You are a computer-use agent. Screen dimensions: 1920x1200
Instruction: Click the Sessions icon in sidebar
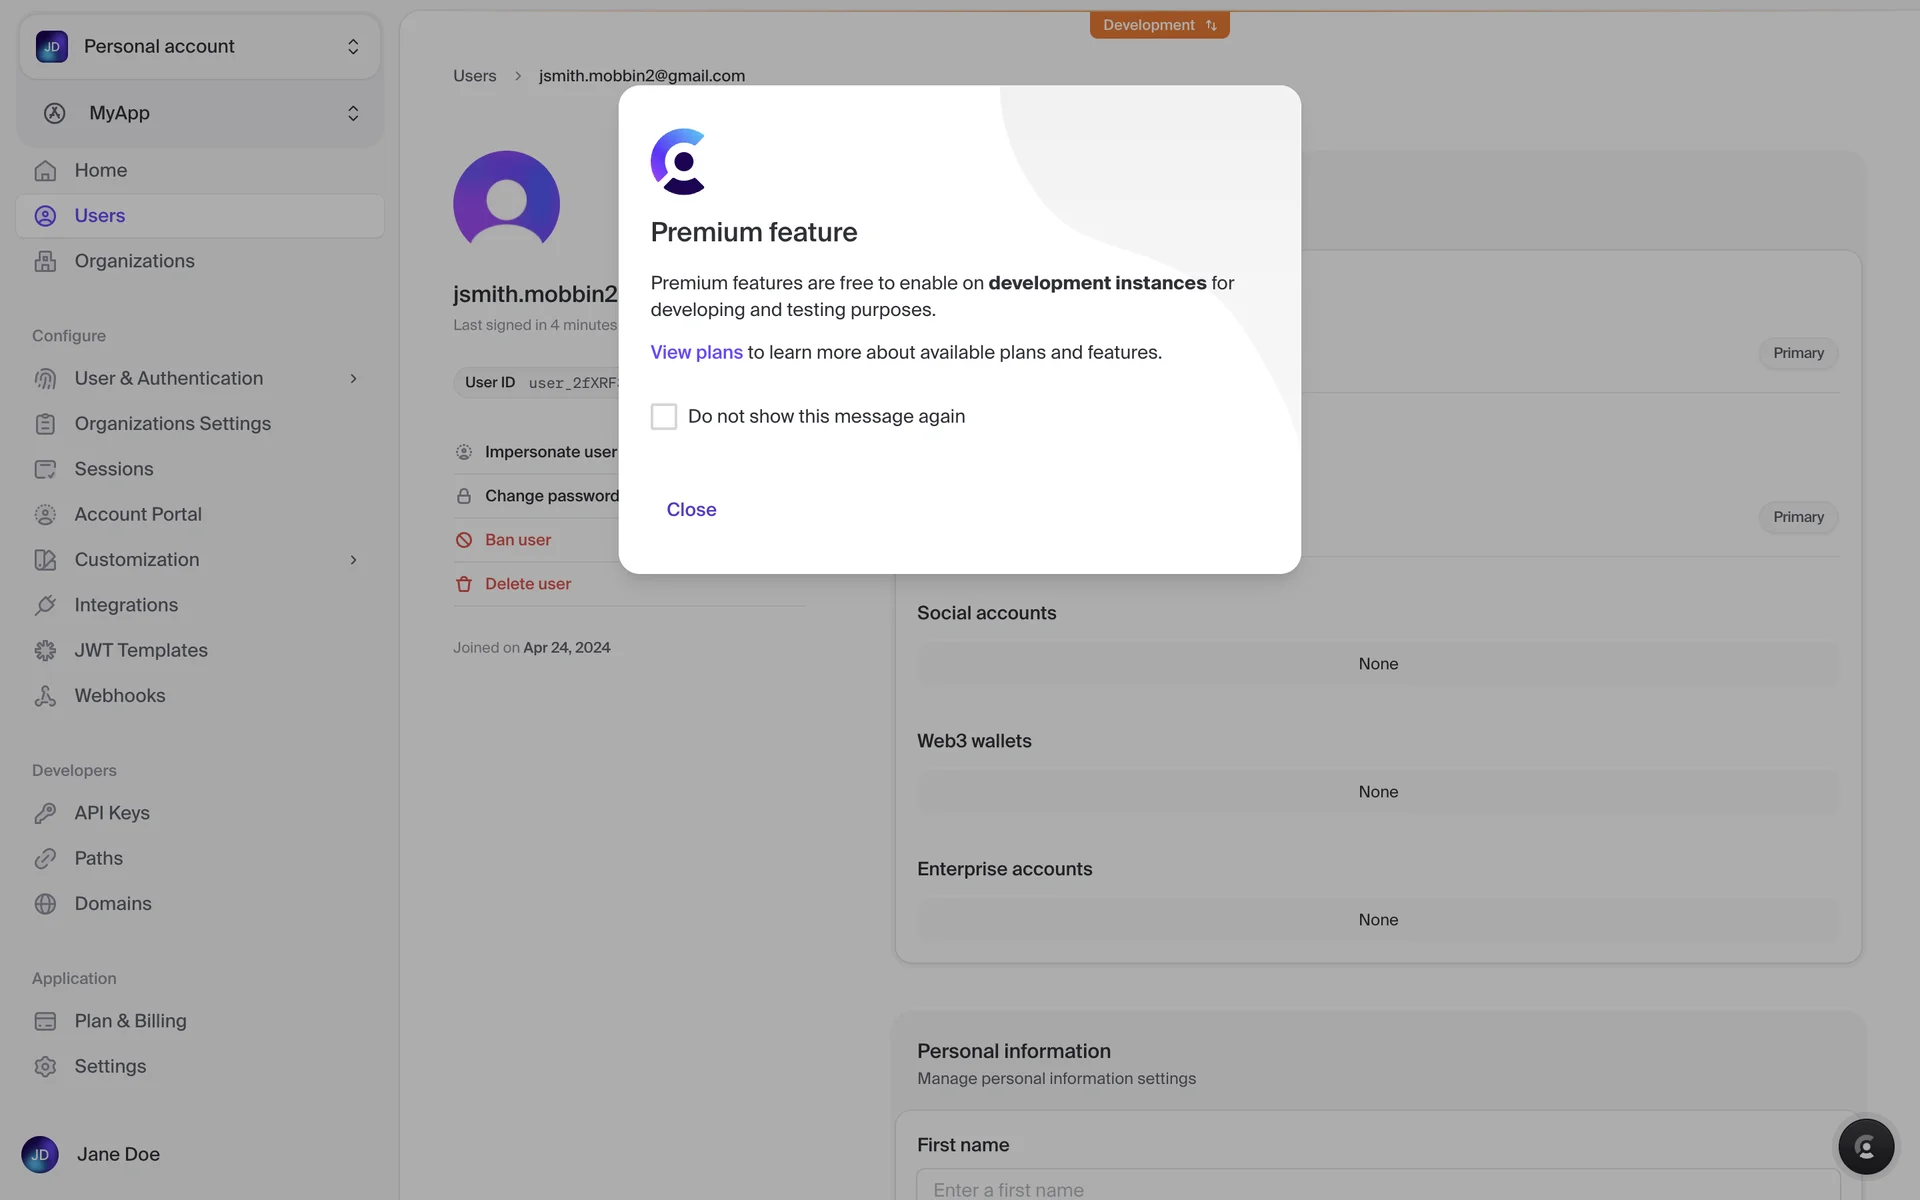tap(45, 469)
